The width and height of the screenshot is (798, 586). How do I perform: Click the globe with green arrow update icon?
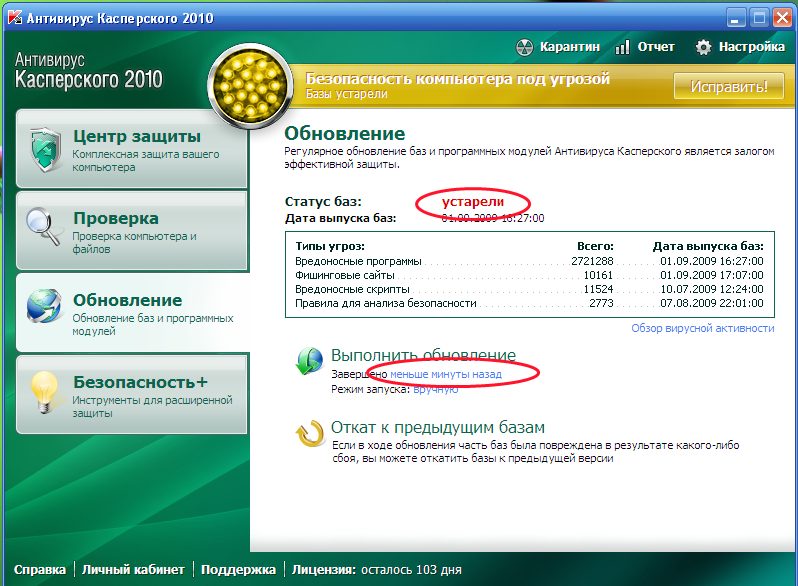coord(309,361)
